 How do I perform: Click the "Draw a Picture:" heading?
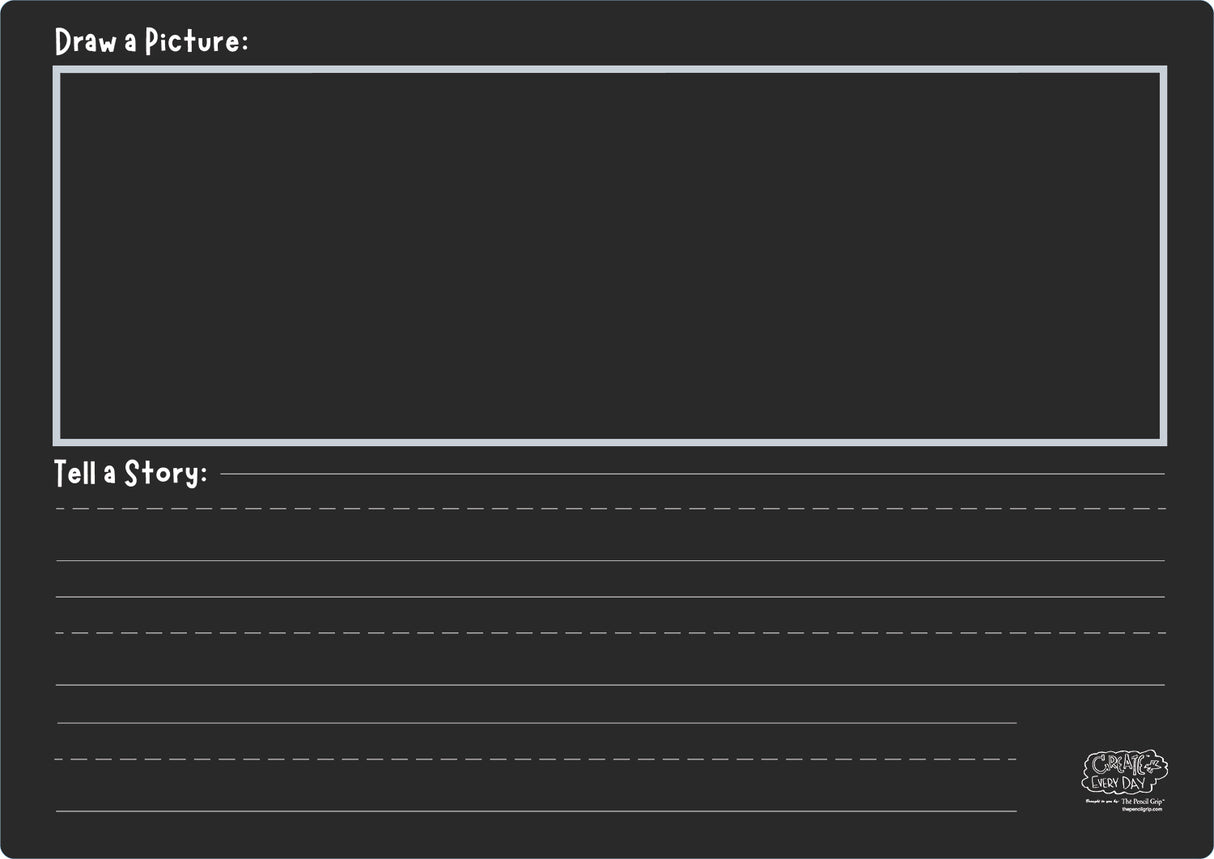pos(150,42)
